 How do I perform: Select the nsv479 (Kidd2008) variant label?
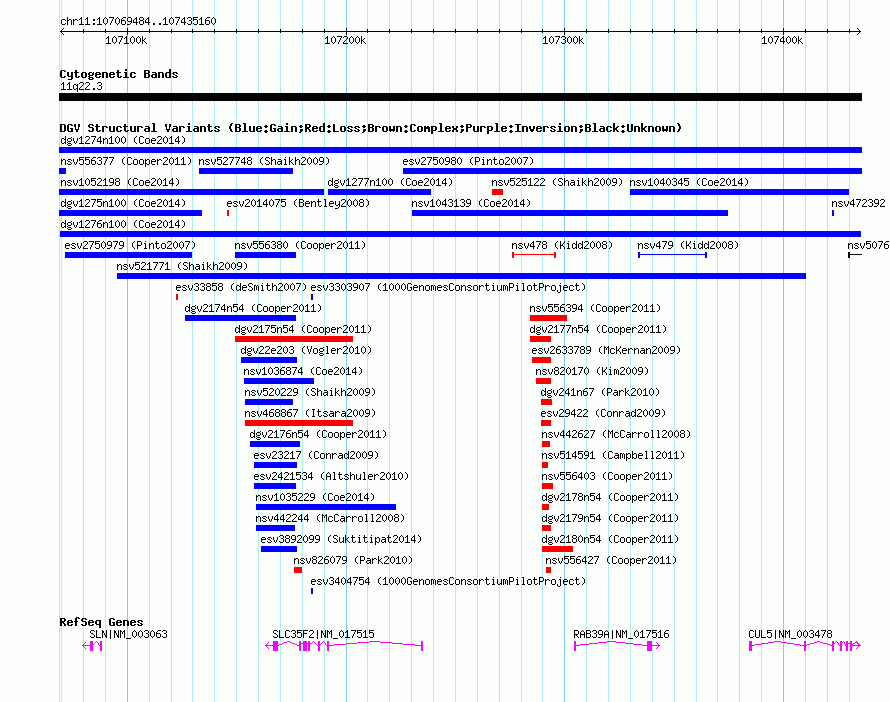coord(688,245)
